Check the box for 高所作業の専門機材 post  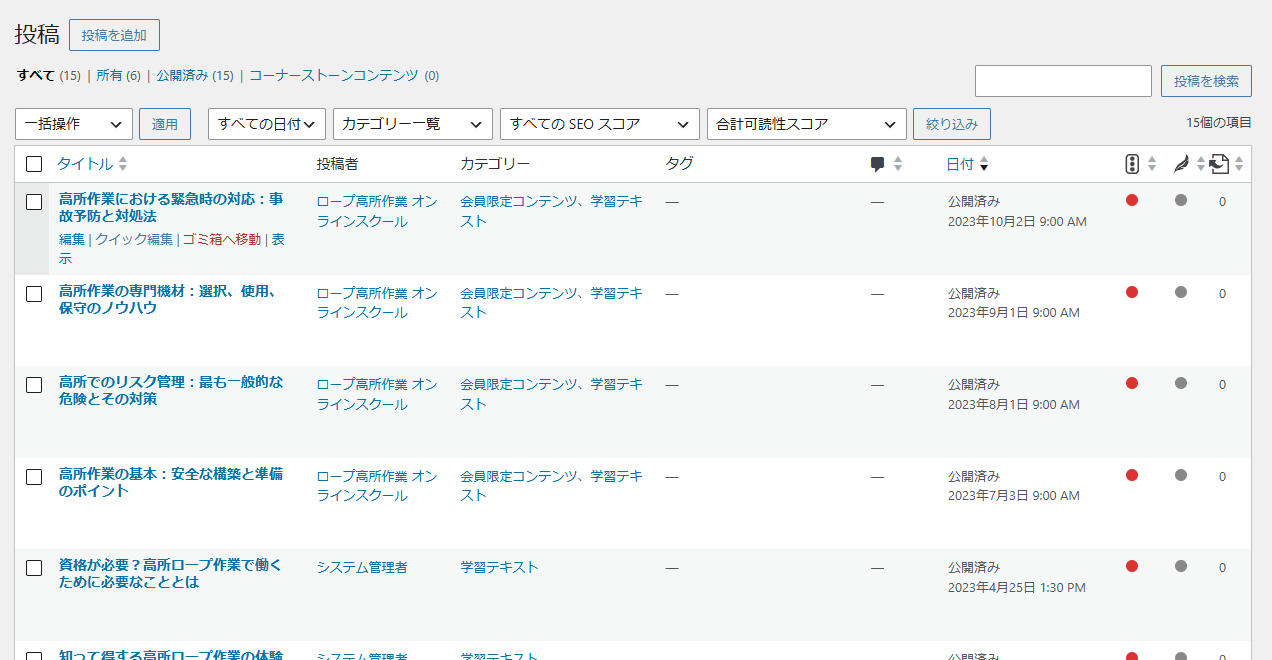click(34, 294)
